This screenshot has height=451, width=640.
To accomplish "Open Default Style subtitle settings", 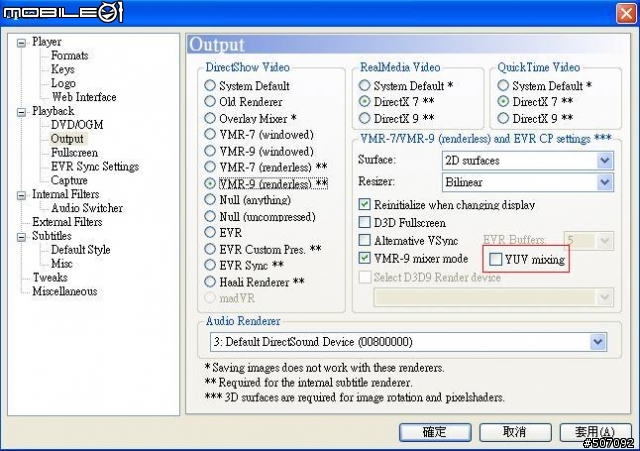I will [80, 250].
